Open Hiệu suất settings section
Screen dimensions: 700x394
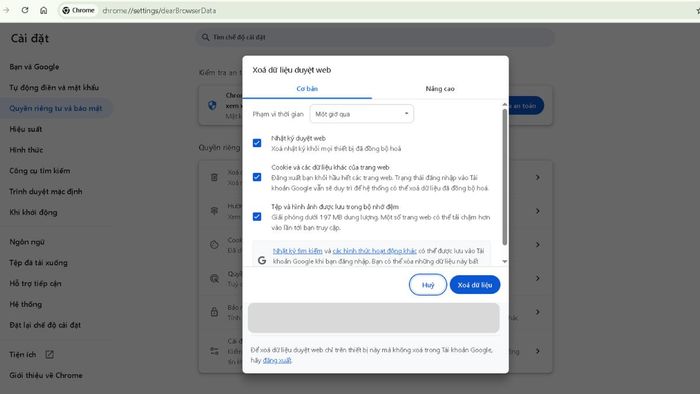[26, 129]
